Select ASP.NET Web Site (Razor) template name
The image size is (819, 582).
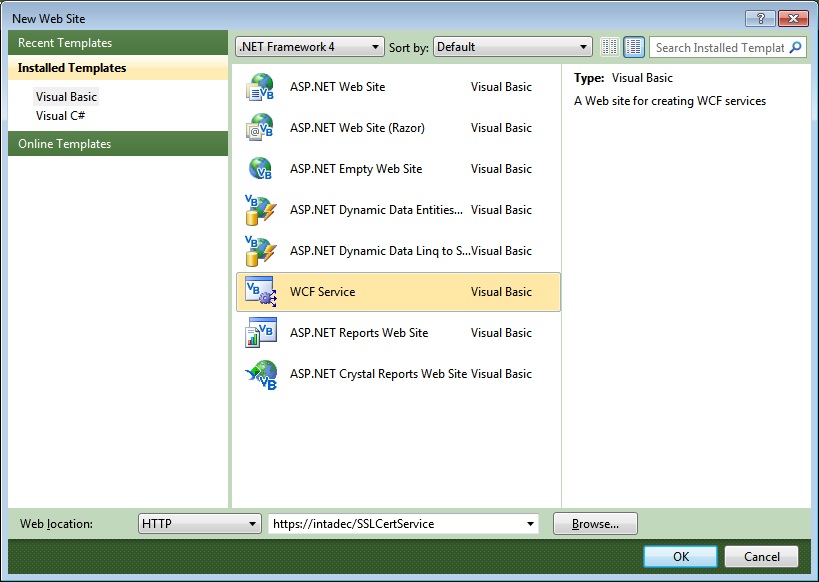click(357, 128)
